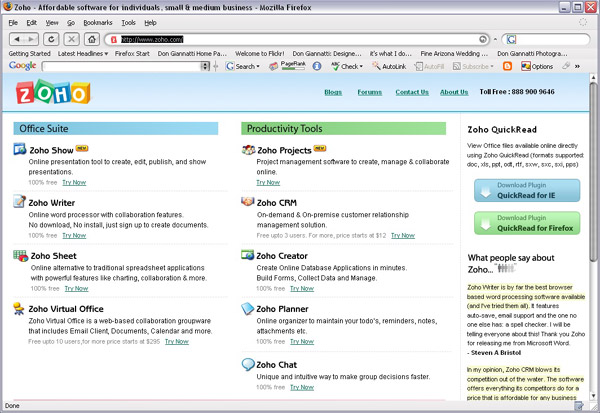
Task: Open the Go menu
Action: [71, 23]
